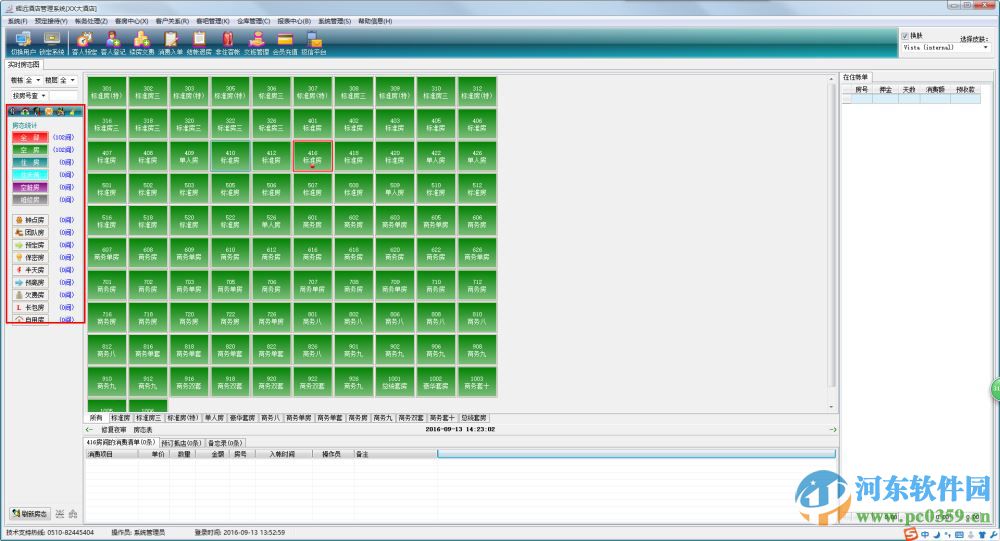Open the Vista (internal) skin dropdown
Screen dimensions: 1000x541
point(945,47)
